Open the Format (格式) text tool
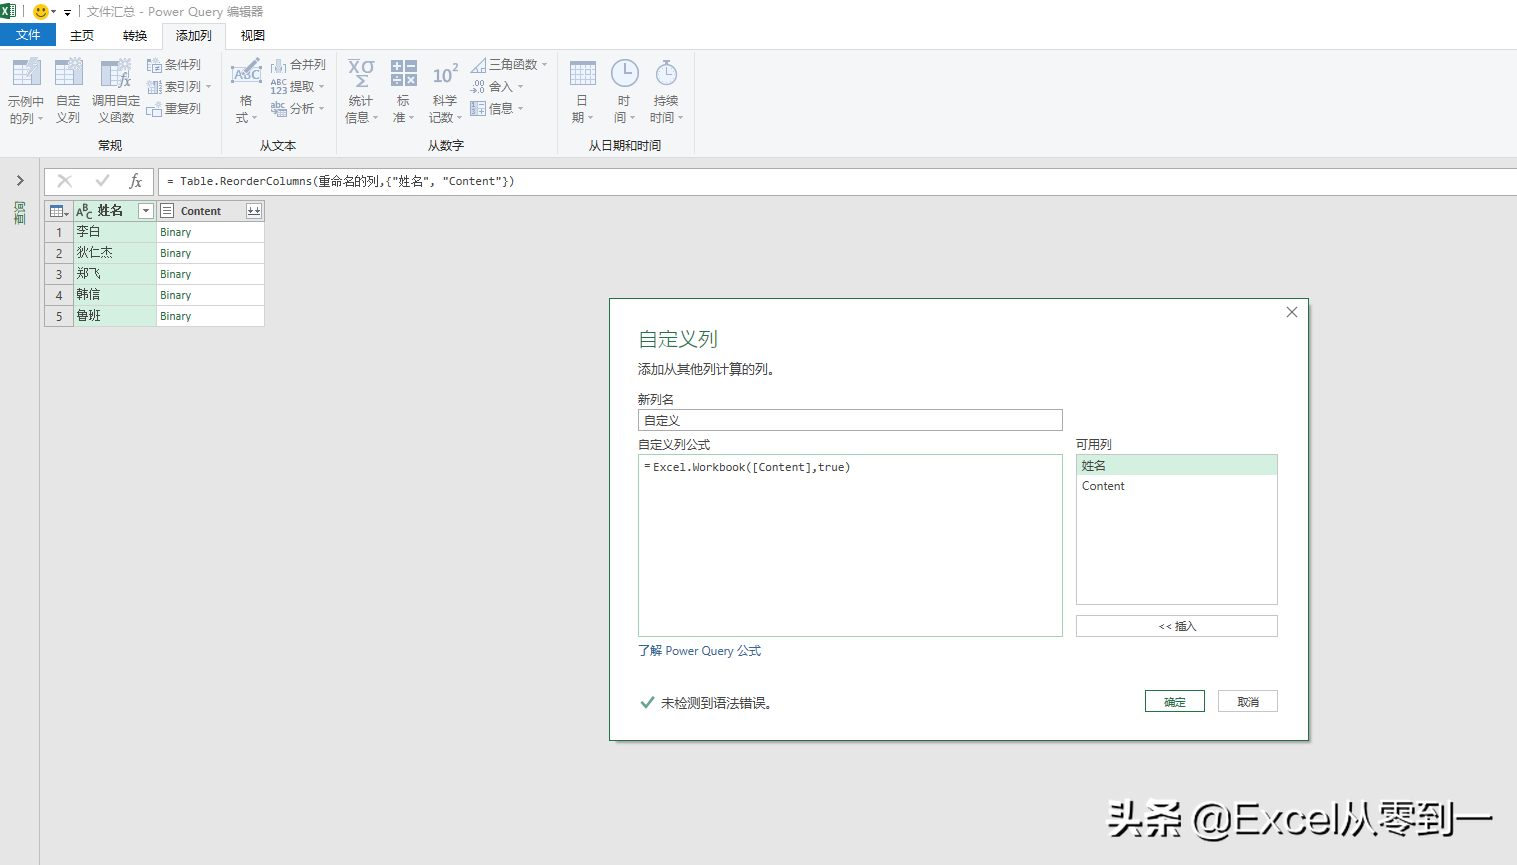Screen dimensions: 1517x865 246,91
